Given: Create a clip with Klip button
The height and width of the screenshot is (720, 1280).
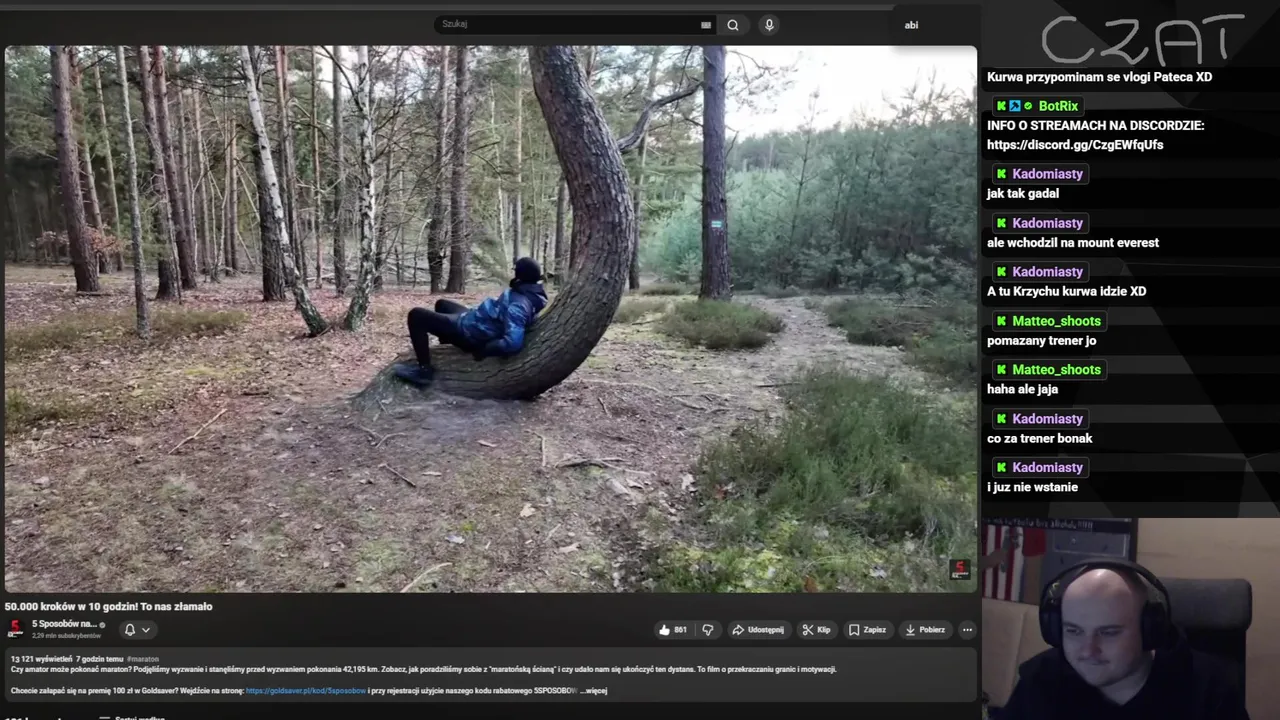Looking at the screenshot, I should point(816,630).
